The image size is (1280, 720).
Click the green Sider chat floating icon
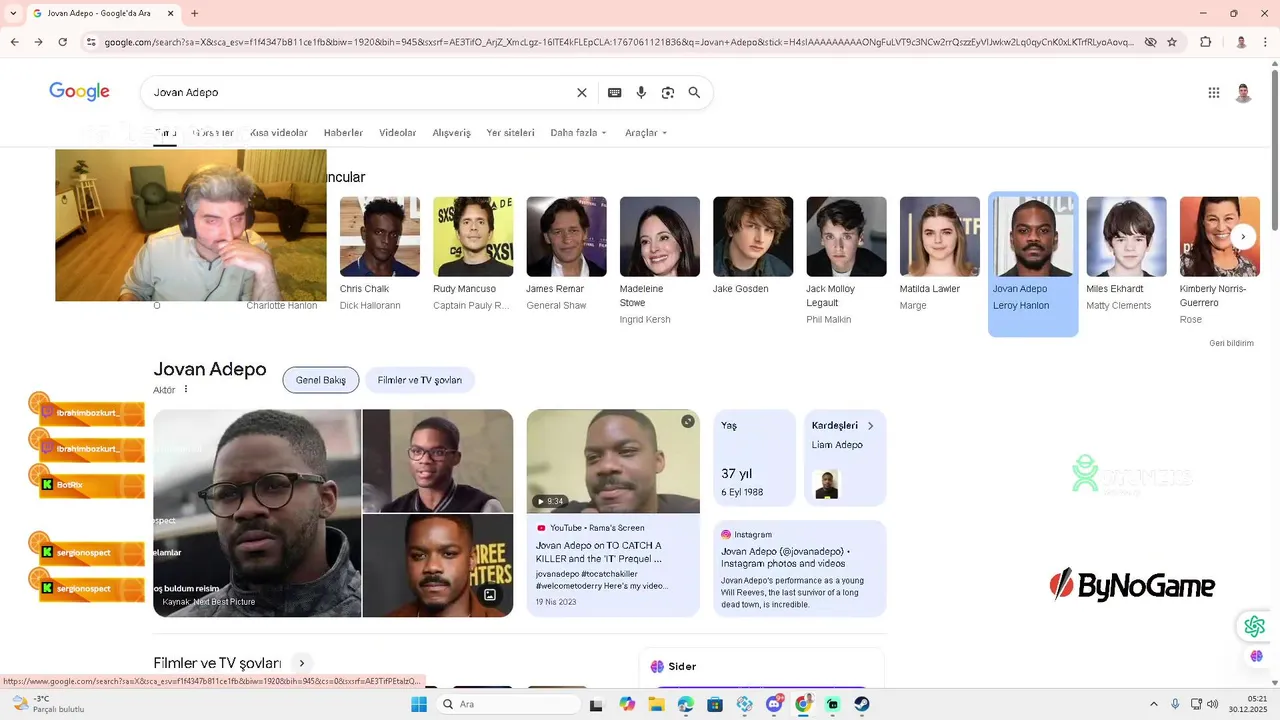[x=1254, y=627]
